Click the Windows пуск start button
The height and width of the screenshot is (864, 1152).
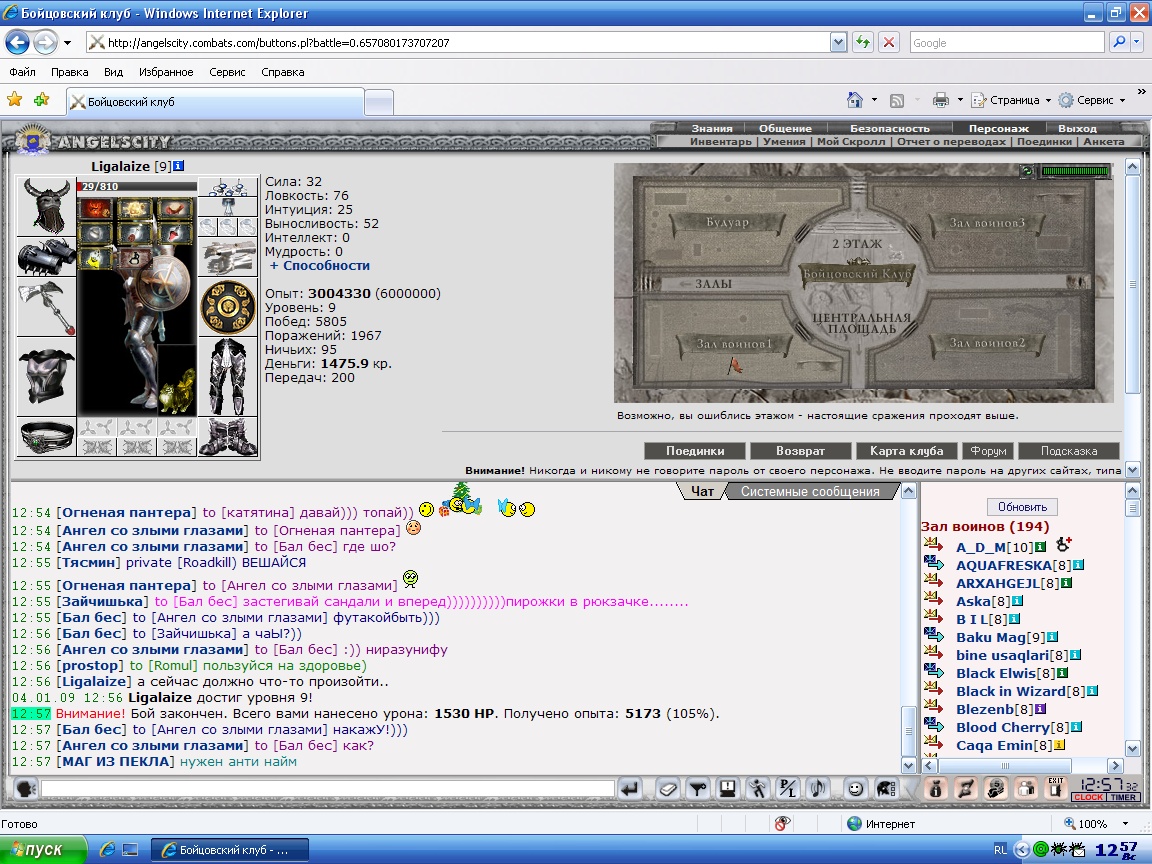(43, 849)
